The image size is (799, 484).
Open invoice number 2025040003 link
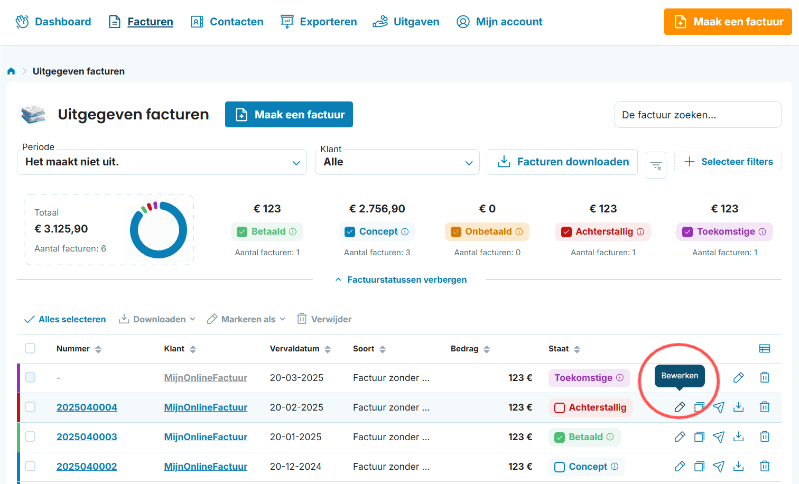(x=87, y=437)
